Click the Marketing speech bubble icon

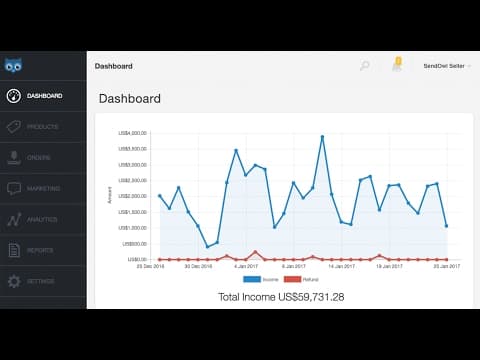pyautogui.click(x=14, y=189)
